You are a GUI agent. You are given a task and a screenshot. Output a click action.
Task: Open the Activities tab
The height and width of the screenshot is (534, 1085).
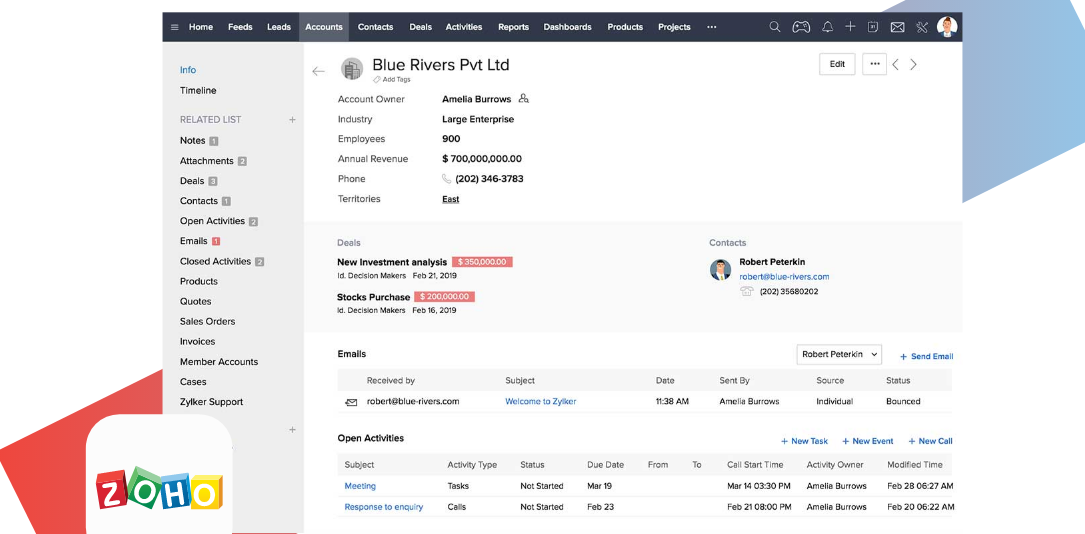pos(464,27)
